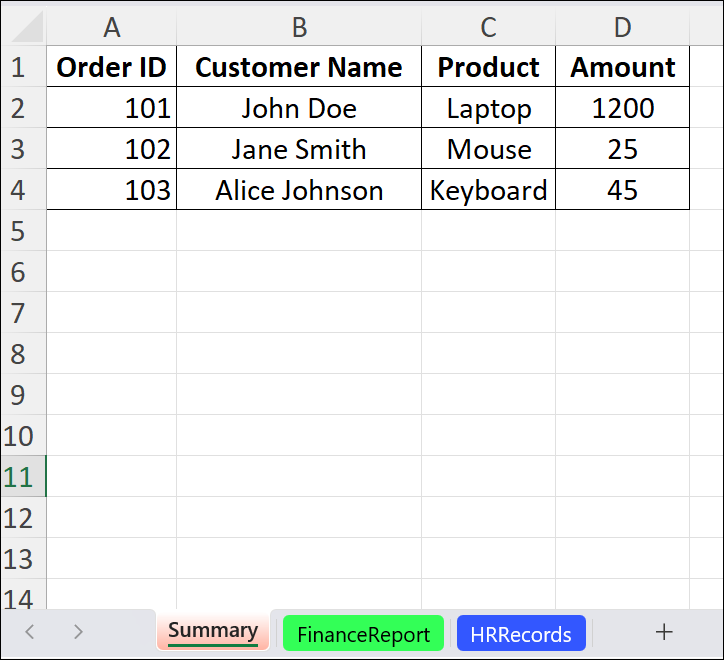Click the Order ID header cell

[x=111, y=67]
